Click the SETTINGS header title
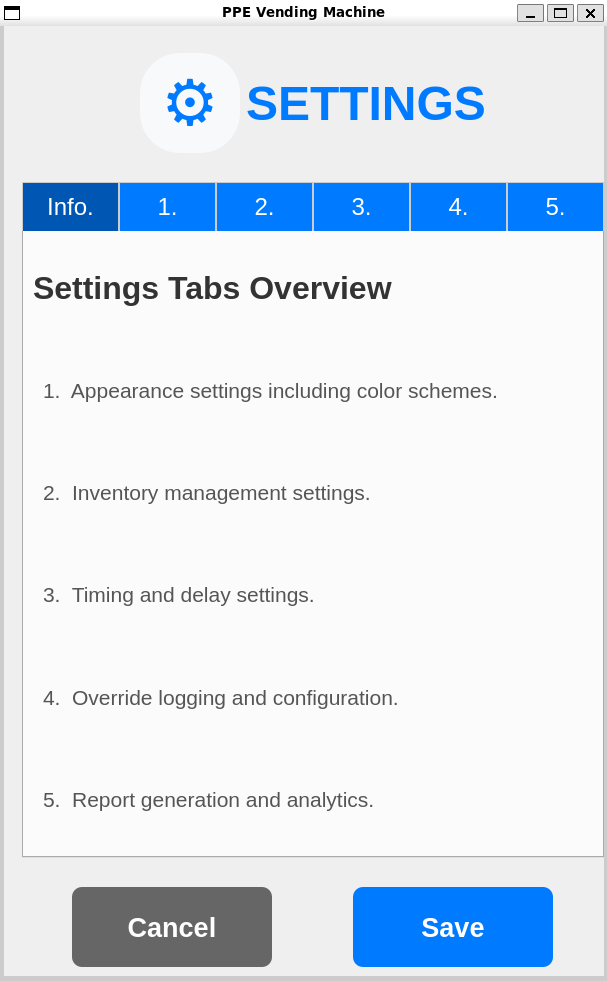 click(365, 104)
